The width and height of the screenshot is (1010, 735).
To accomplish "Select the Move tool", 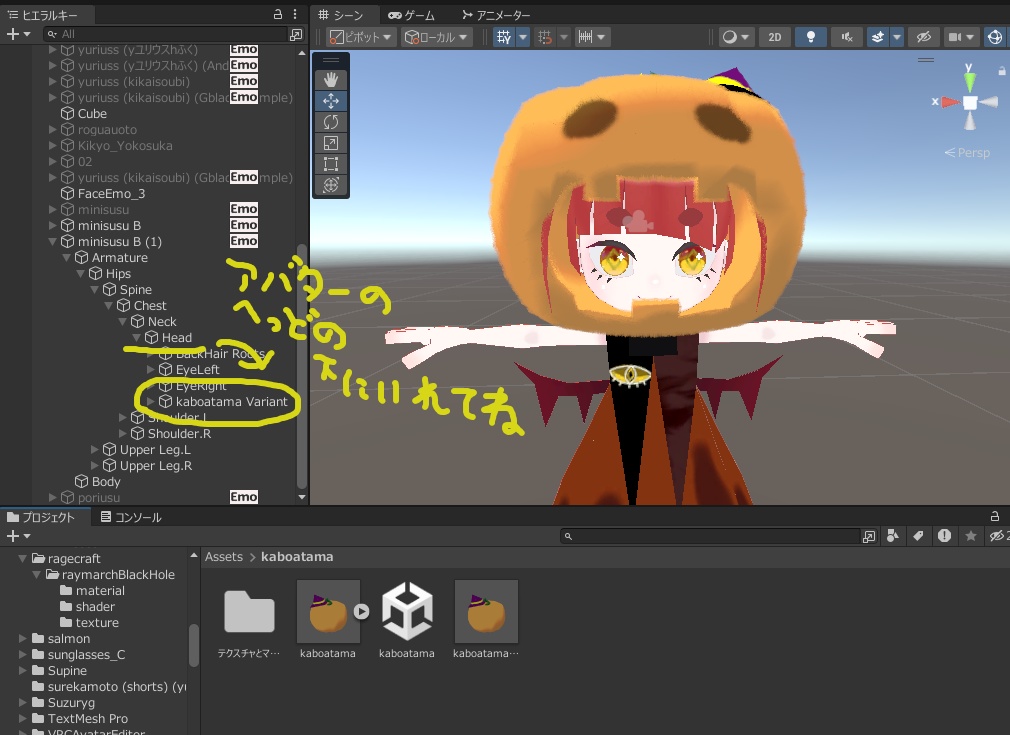I will (330, 101).
